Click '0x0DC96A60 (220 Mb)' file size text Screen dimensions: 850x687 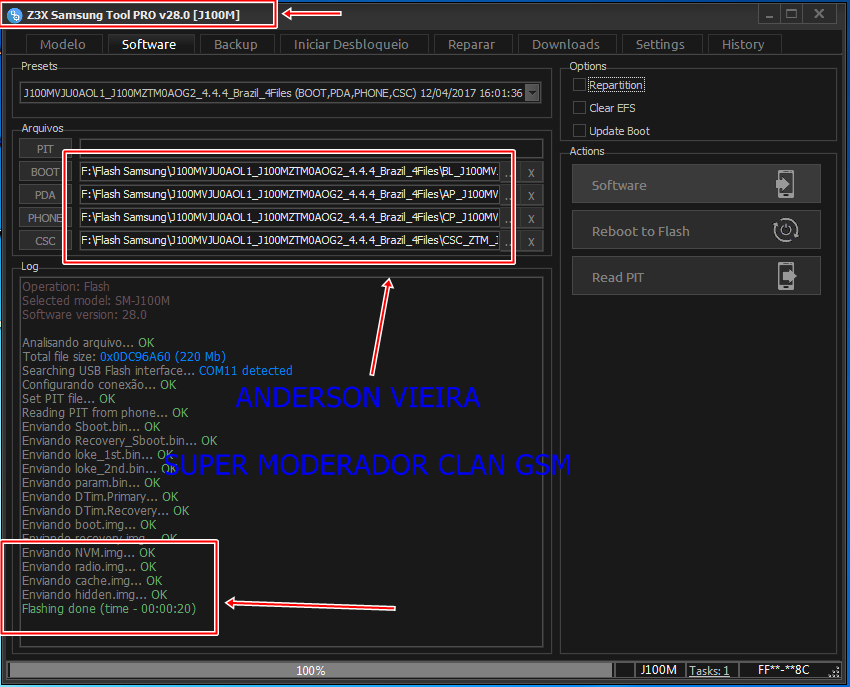163,357
